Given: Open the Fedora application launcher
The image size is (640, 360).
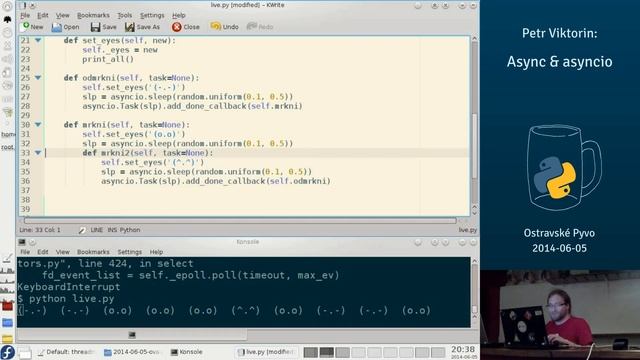Looking at the screenshot, I should click(x=7, y=352).
